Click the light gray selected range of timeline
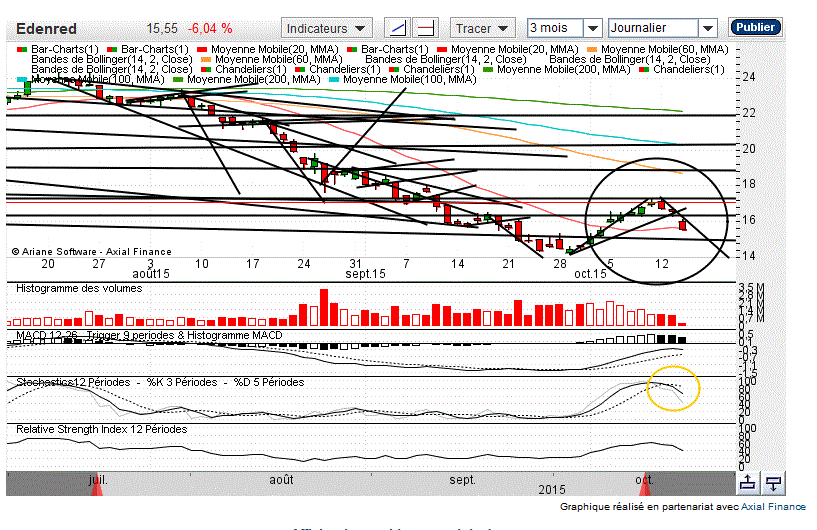 pos(371,484)
